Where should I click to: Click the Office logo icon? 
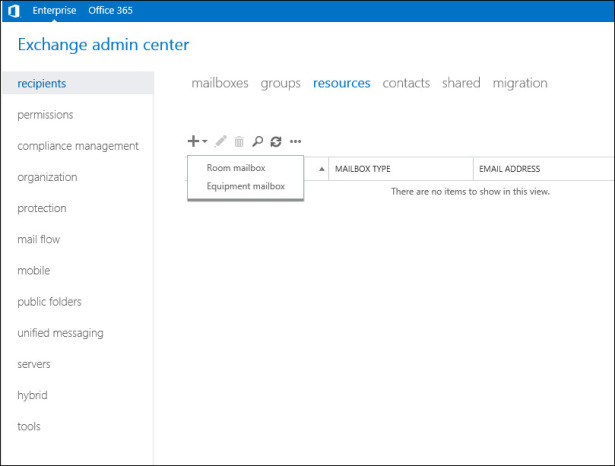14,11
